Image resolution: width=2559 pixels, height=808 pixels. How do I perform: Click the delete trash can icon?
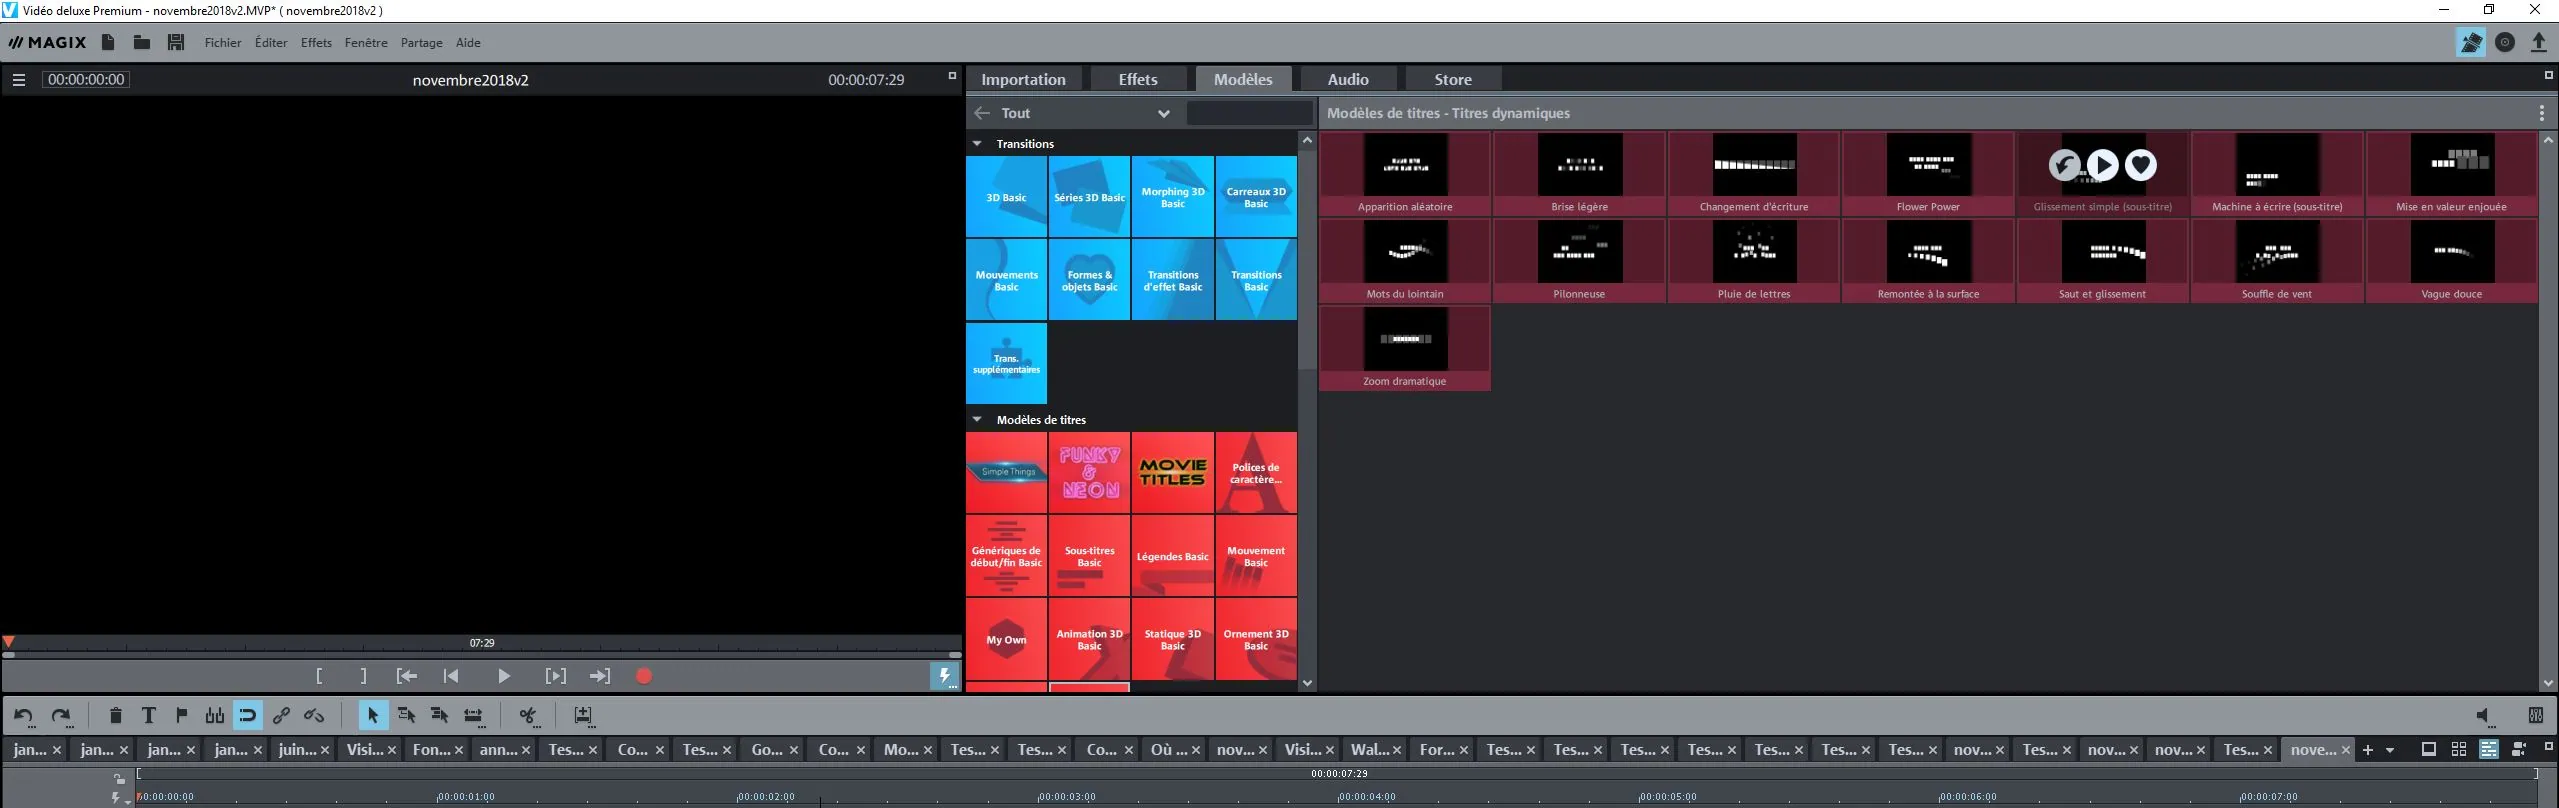point(116,715)
